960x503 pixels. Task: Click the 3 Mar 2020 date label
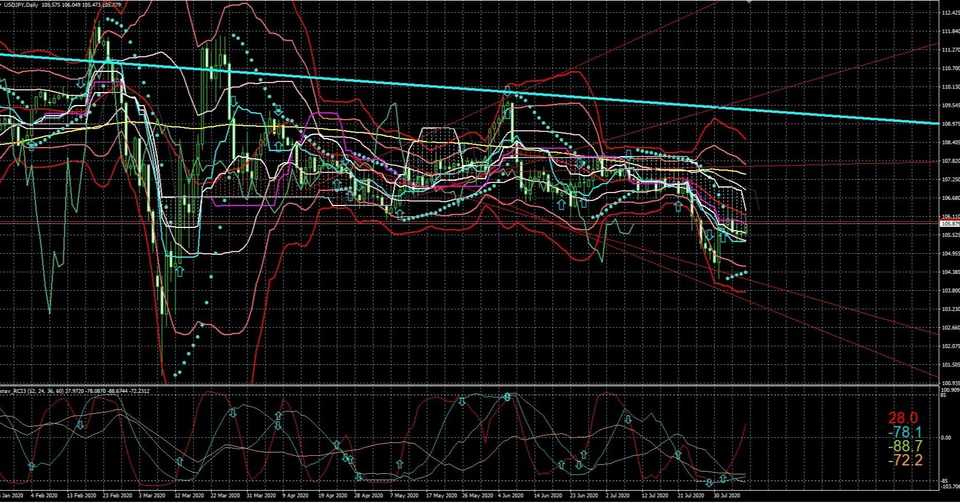coord(152,494)
